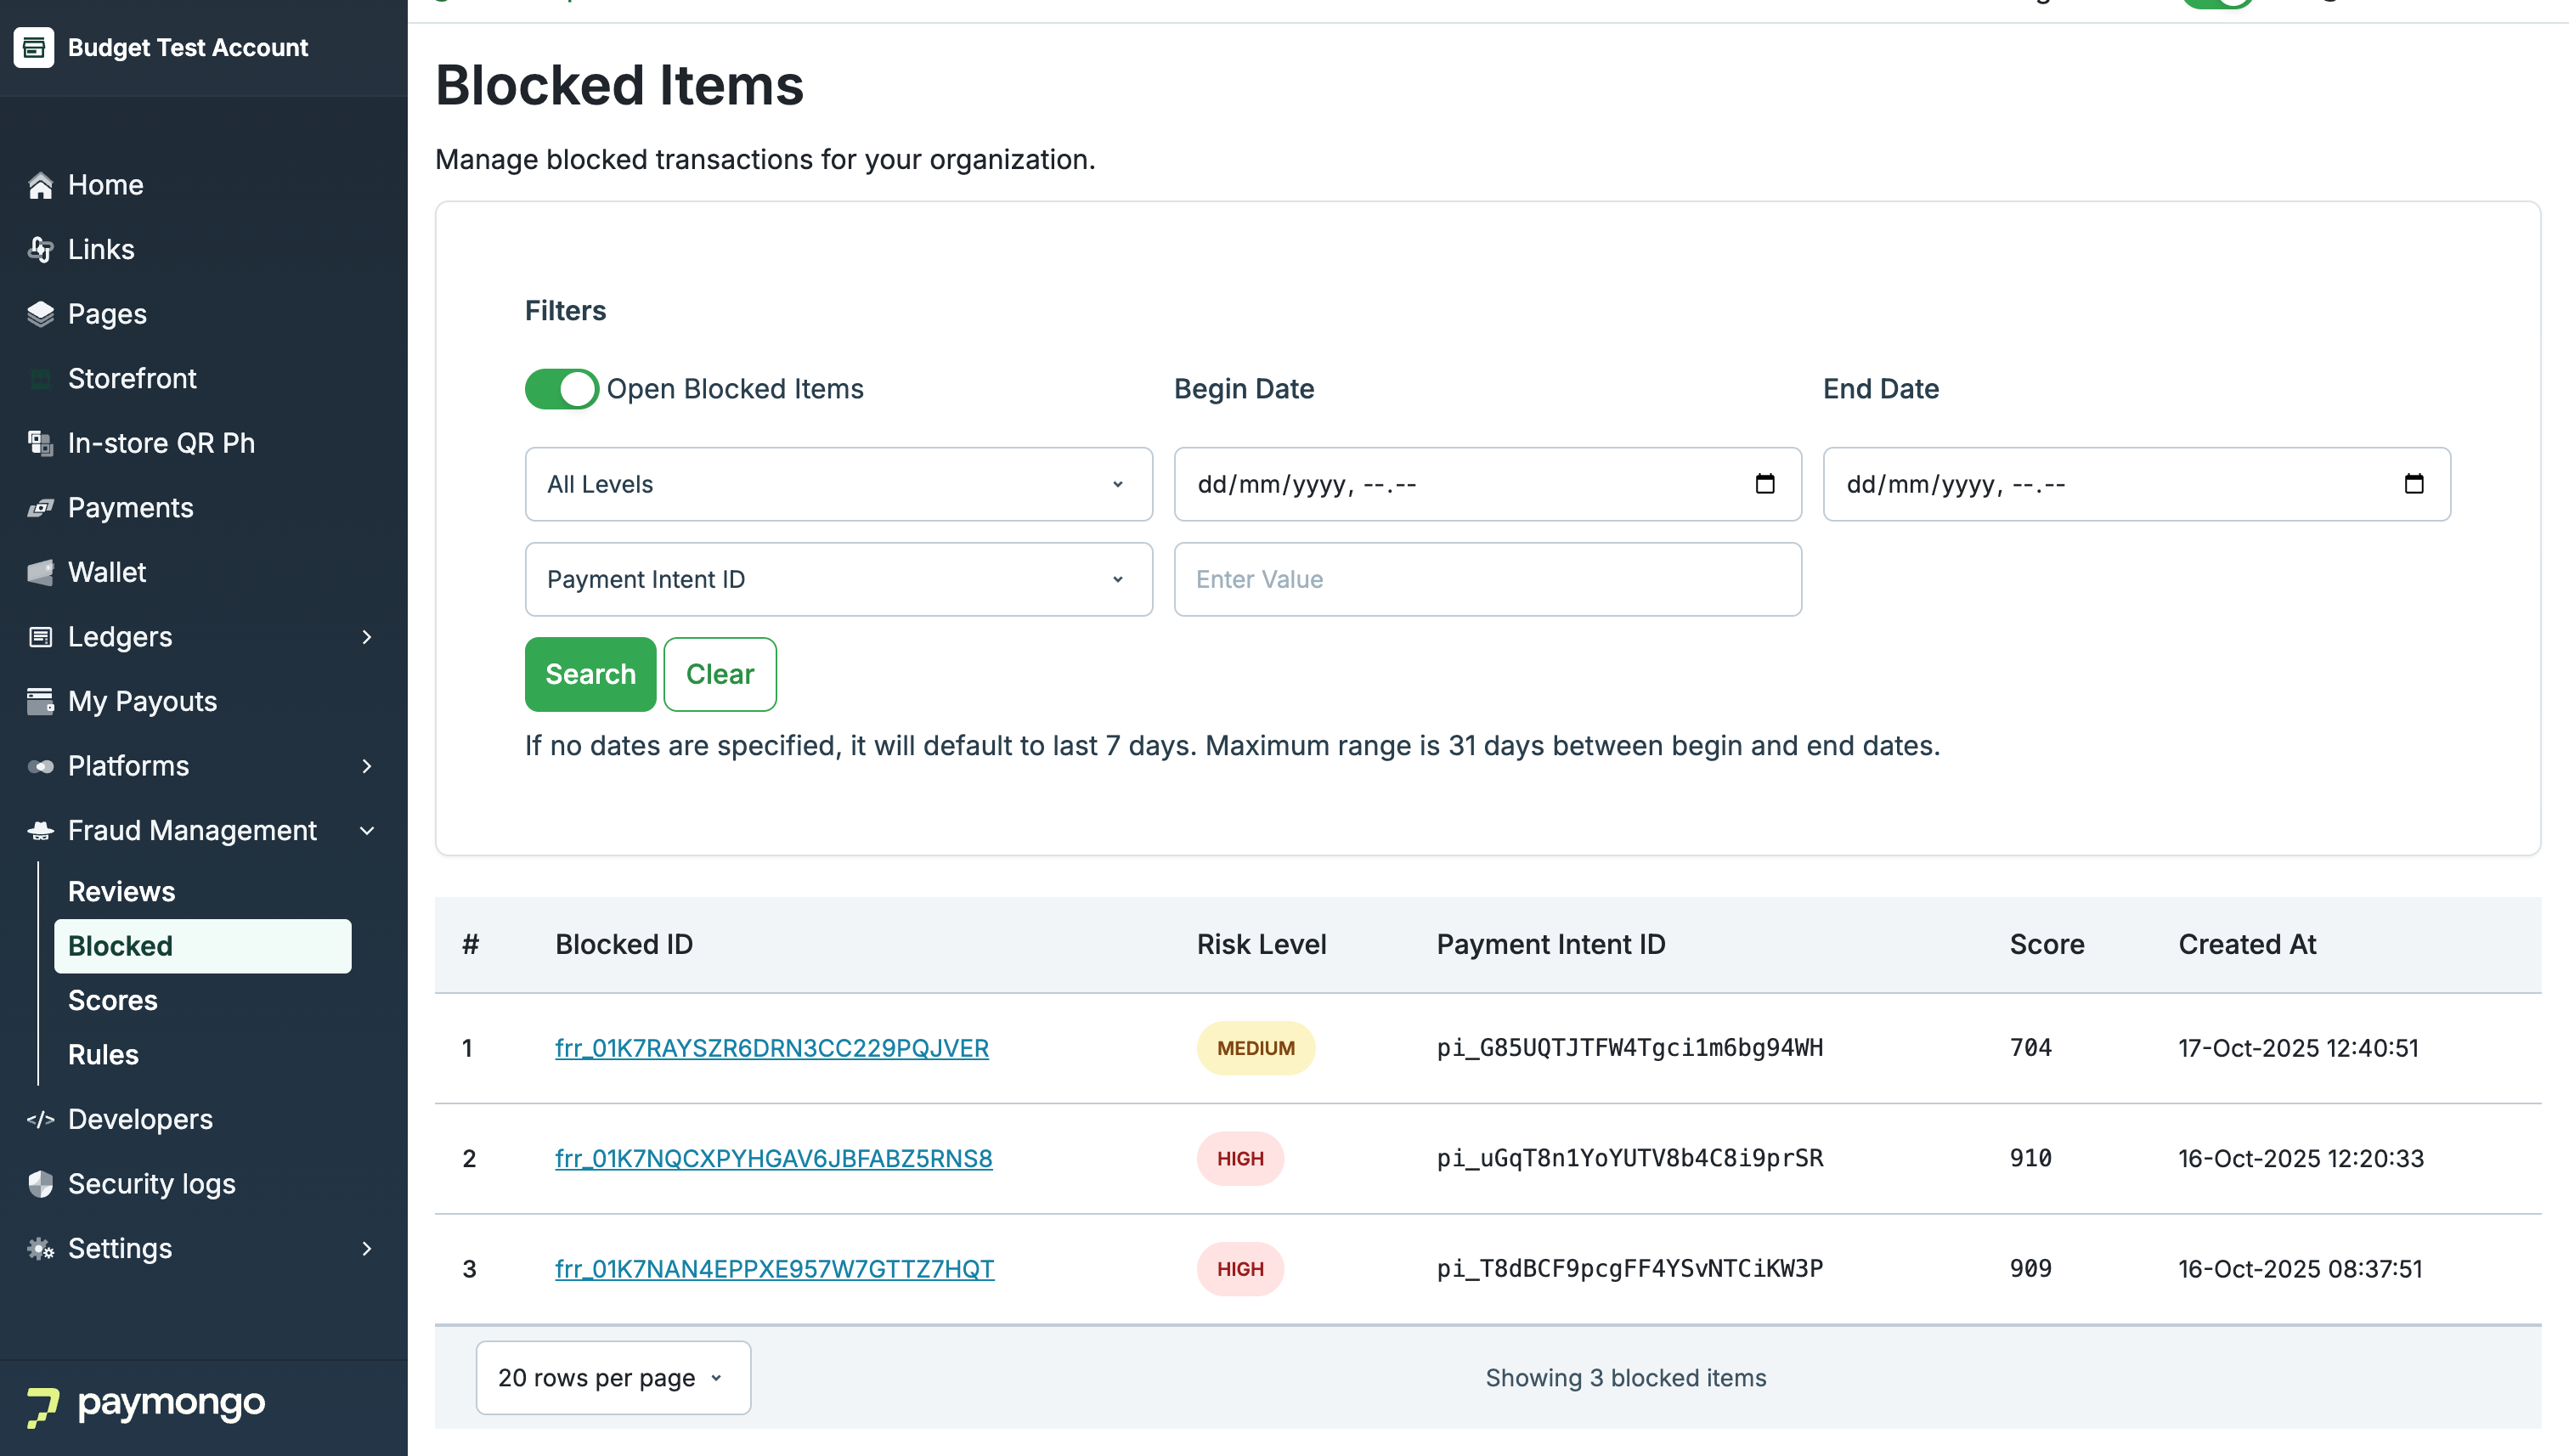Open the Payment Intent ID filter dropdown

(x=838, y=579)
